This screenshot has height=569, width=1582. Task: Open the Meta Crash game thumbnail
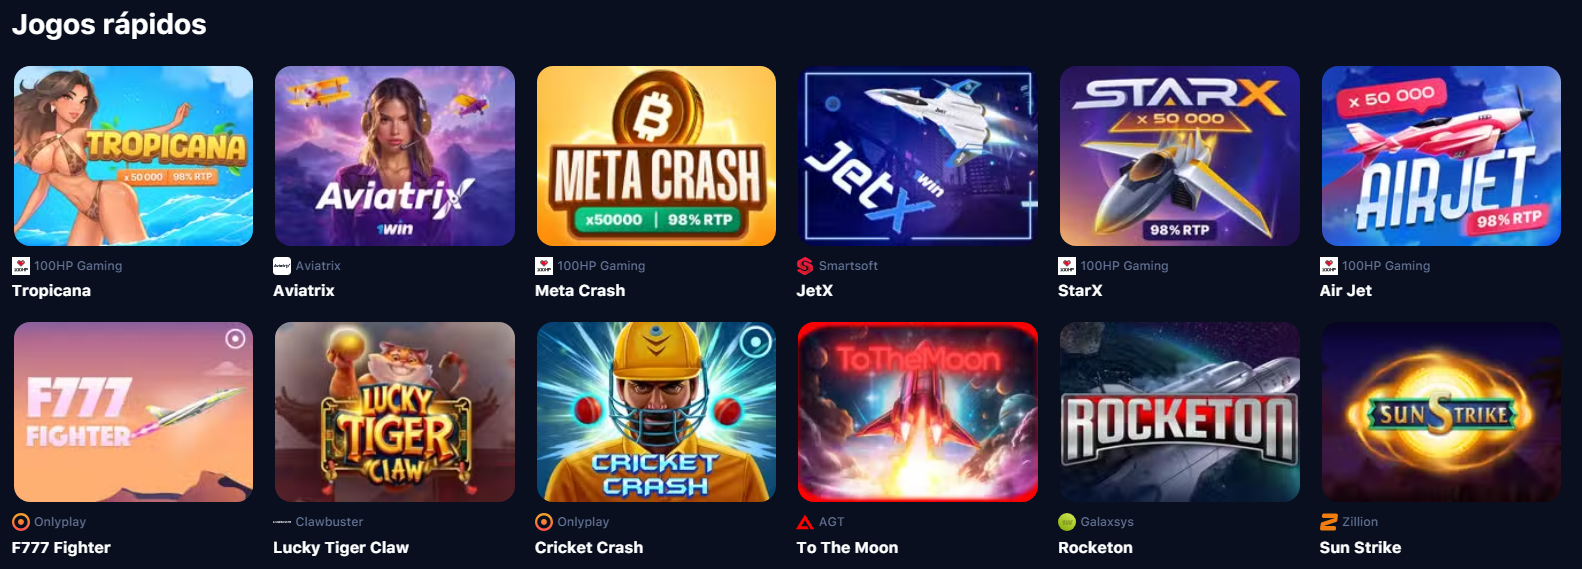click(656, 156)
